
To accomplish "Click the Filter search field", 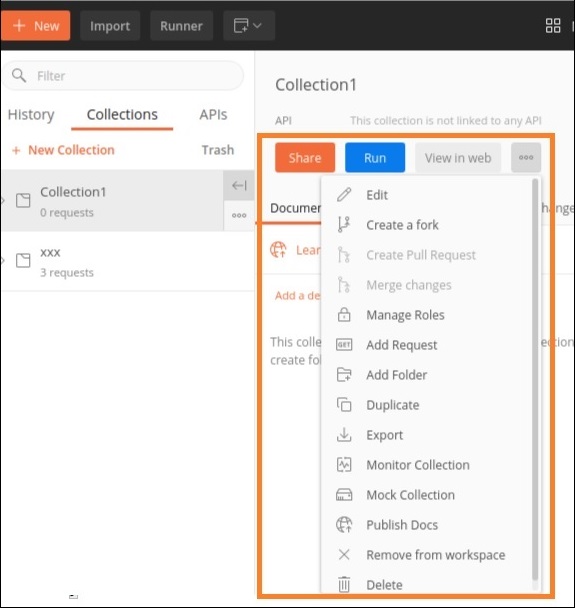I will (123, 76).
